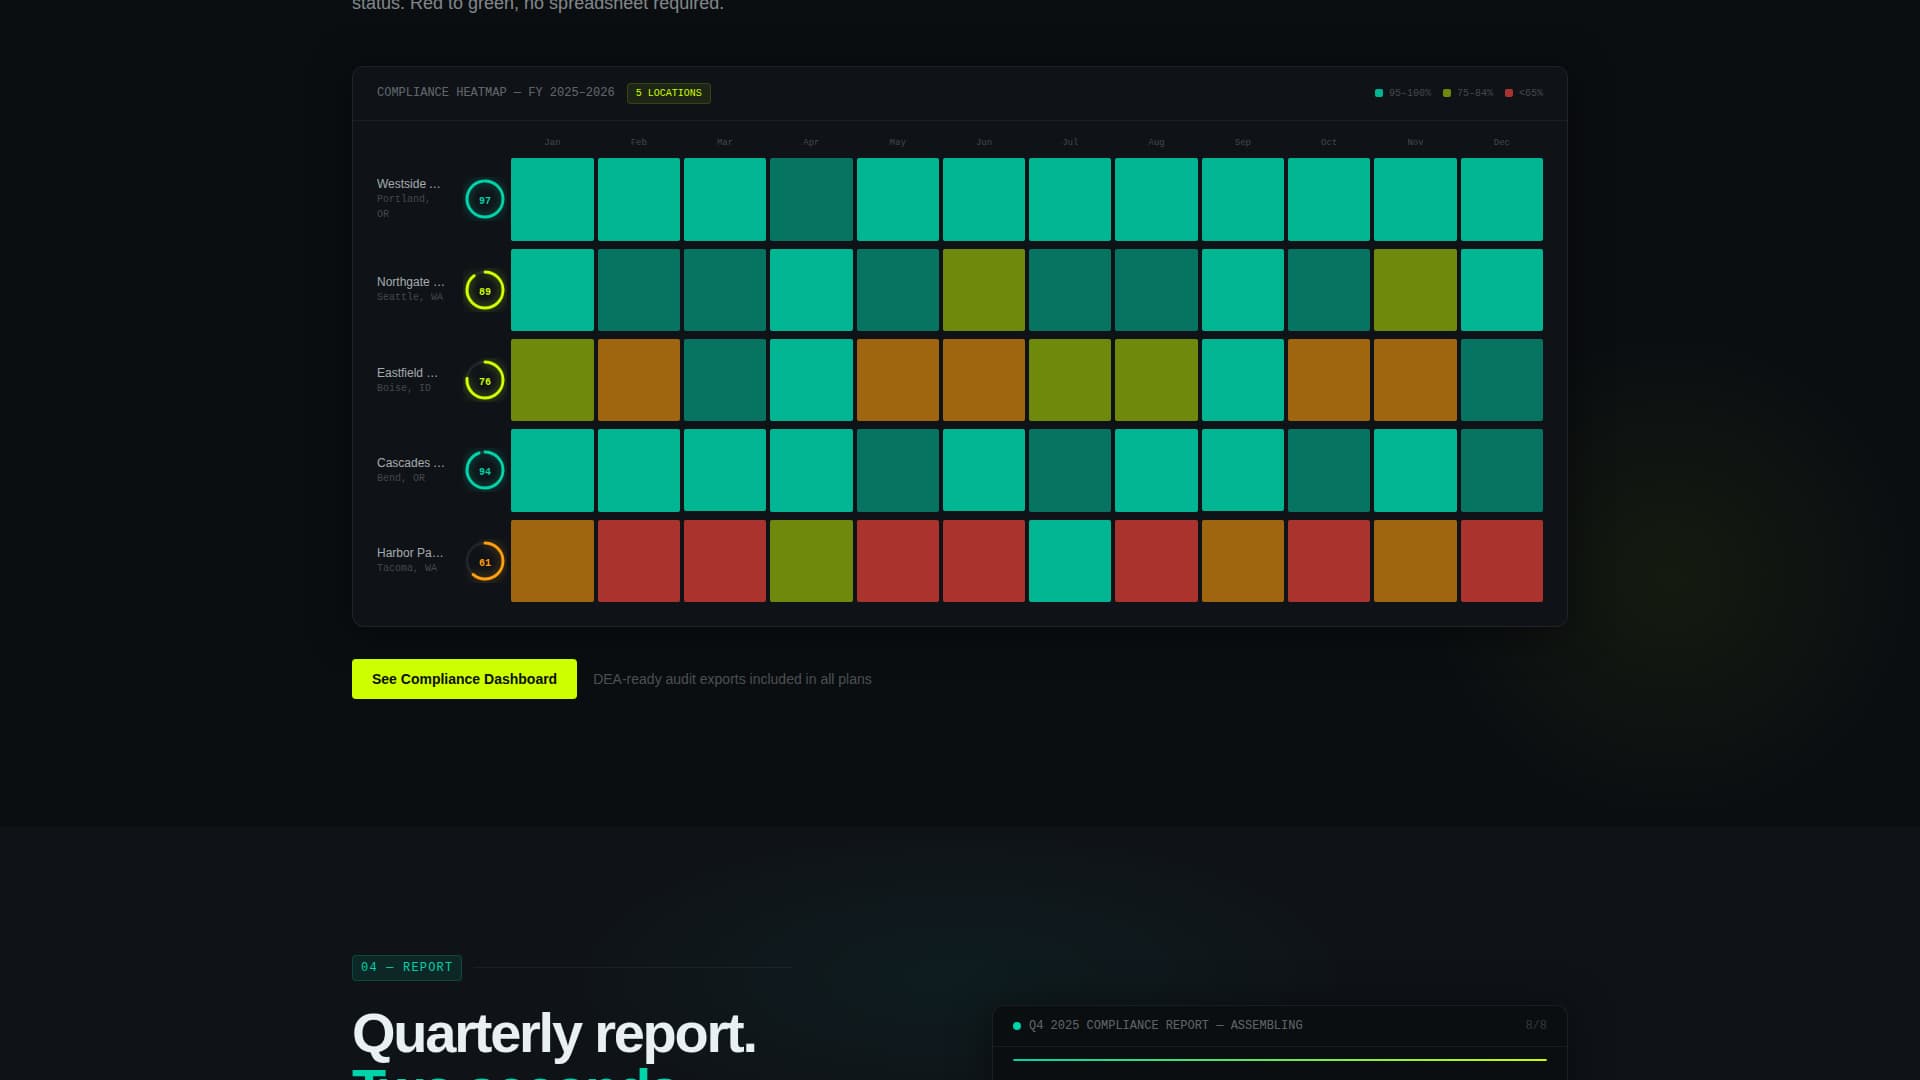Click Northgate's June olive heatmap cell
1920x1080 pixels.
pyautogui.click(x=983, y=290)
